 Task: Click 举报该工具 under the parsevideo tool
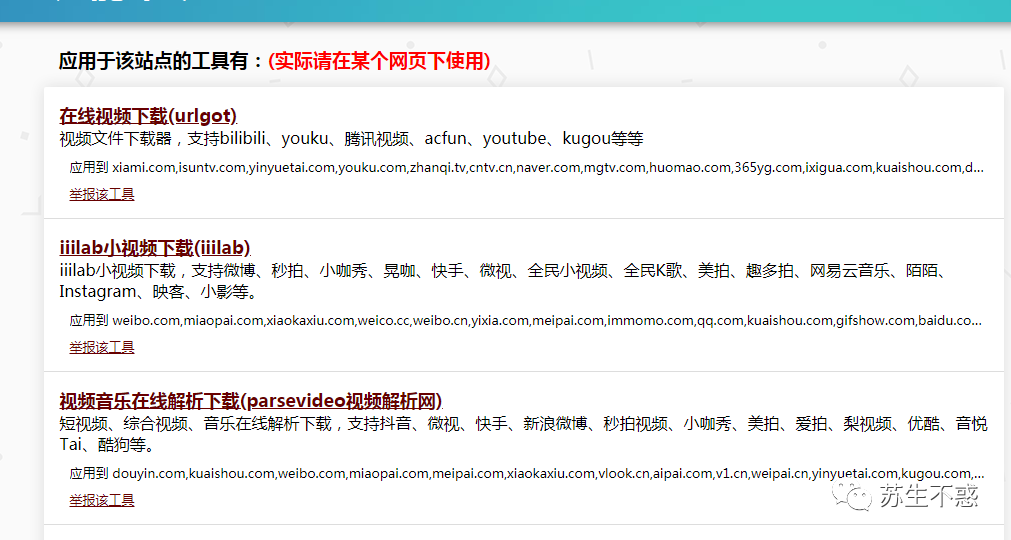[x=102, y=500]
